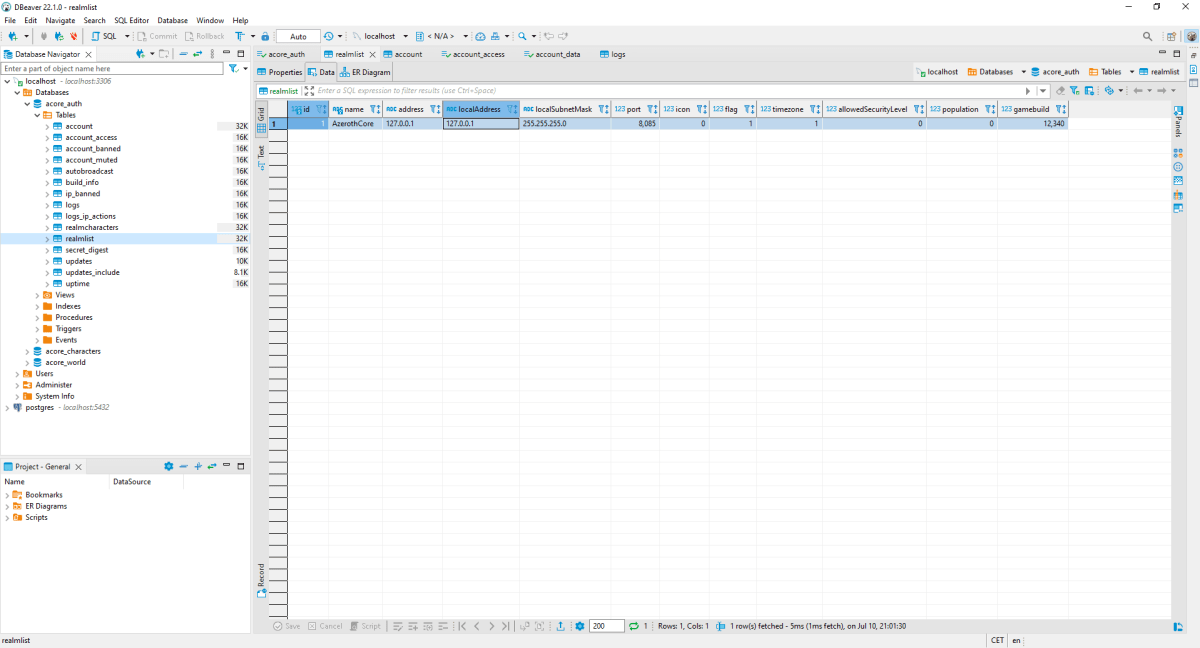The height and width of the screenshot is (648, 1200).
Task: Open the new connection wizard icon
Action: (x=12, y=36)
